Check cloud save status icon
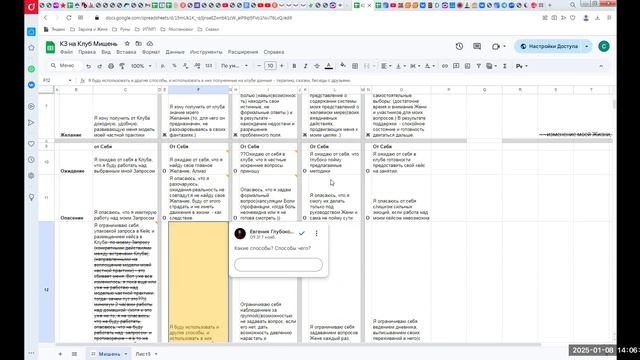The width and height of the screenshot is (640, 360). [150, 43]
